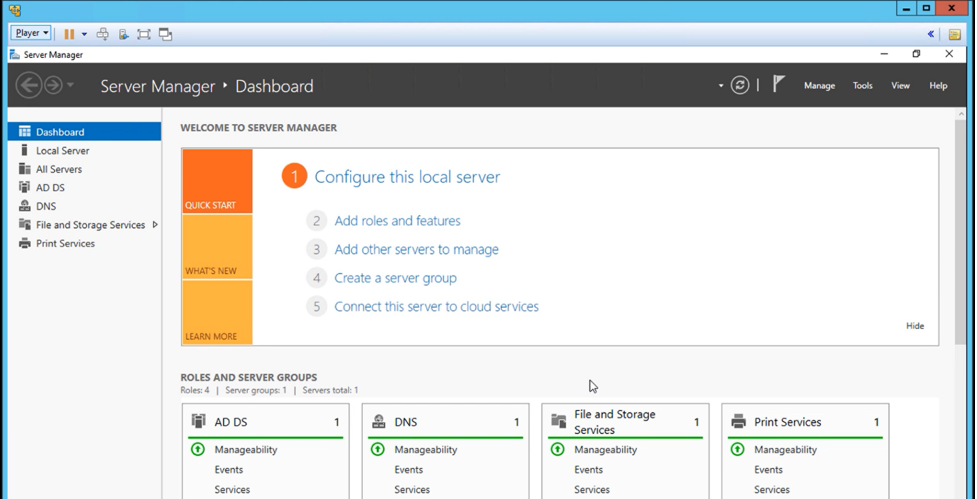Viewport: 977px width, 499px height.
Task: Open the Manage menu
Action: 819,86
